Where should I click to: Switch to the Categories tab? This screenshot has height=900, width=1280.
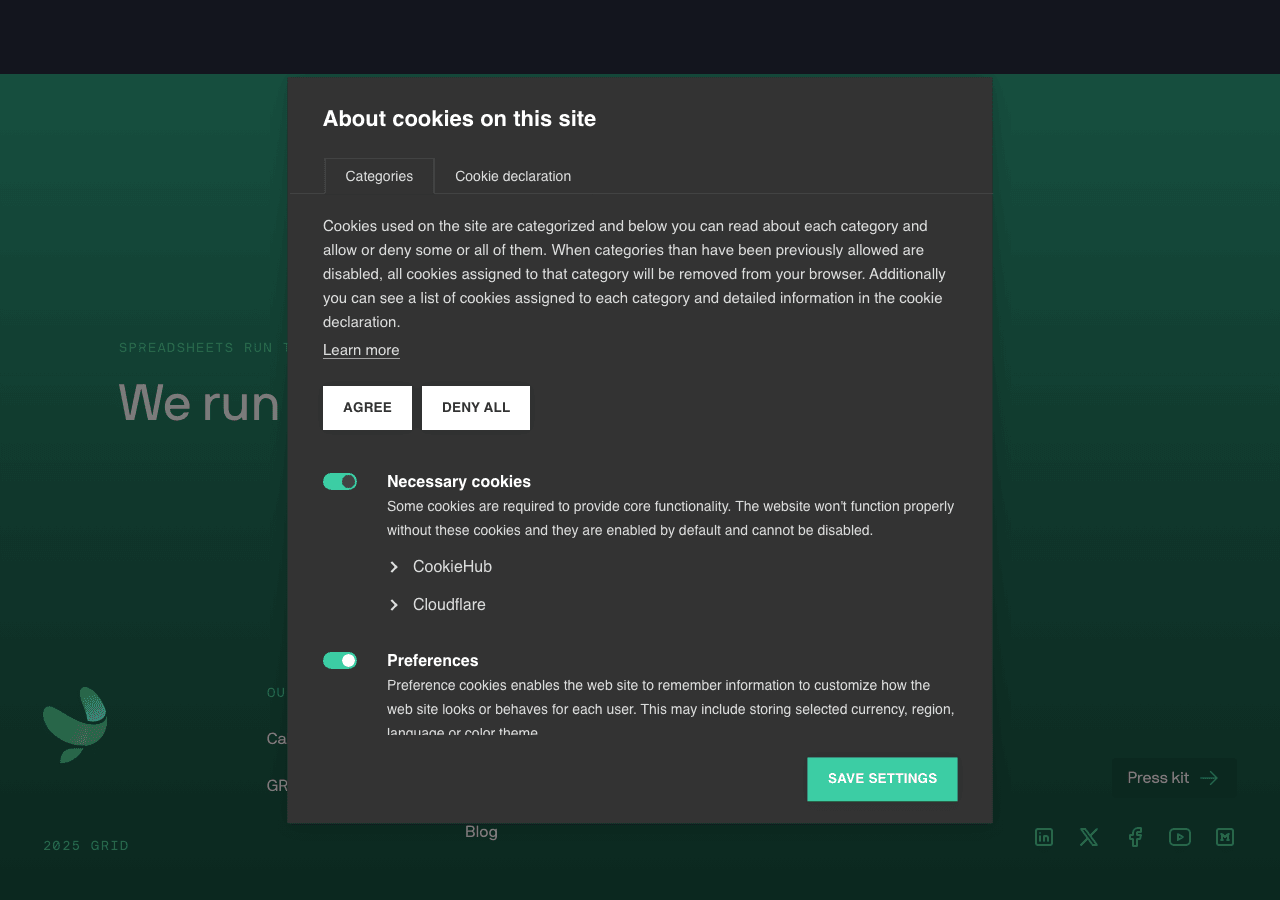379,176
